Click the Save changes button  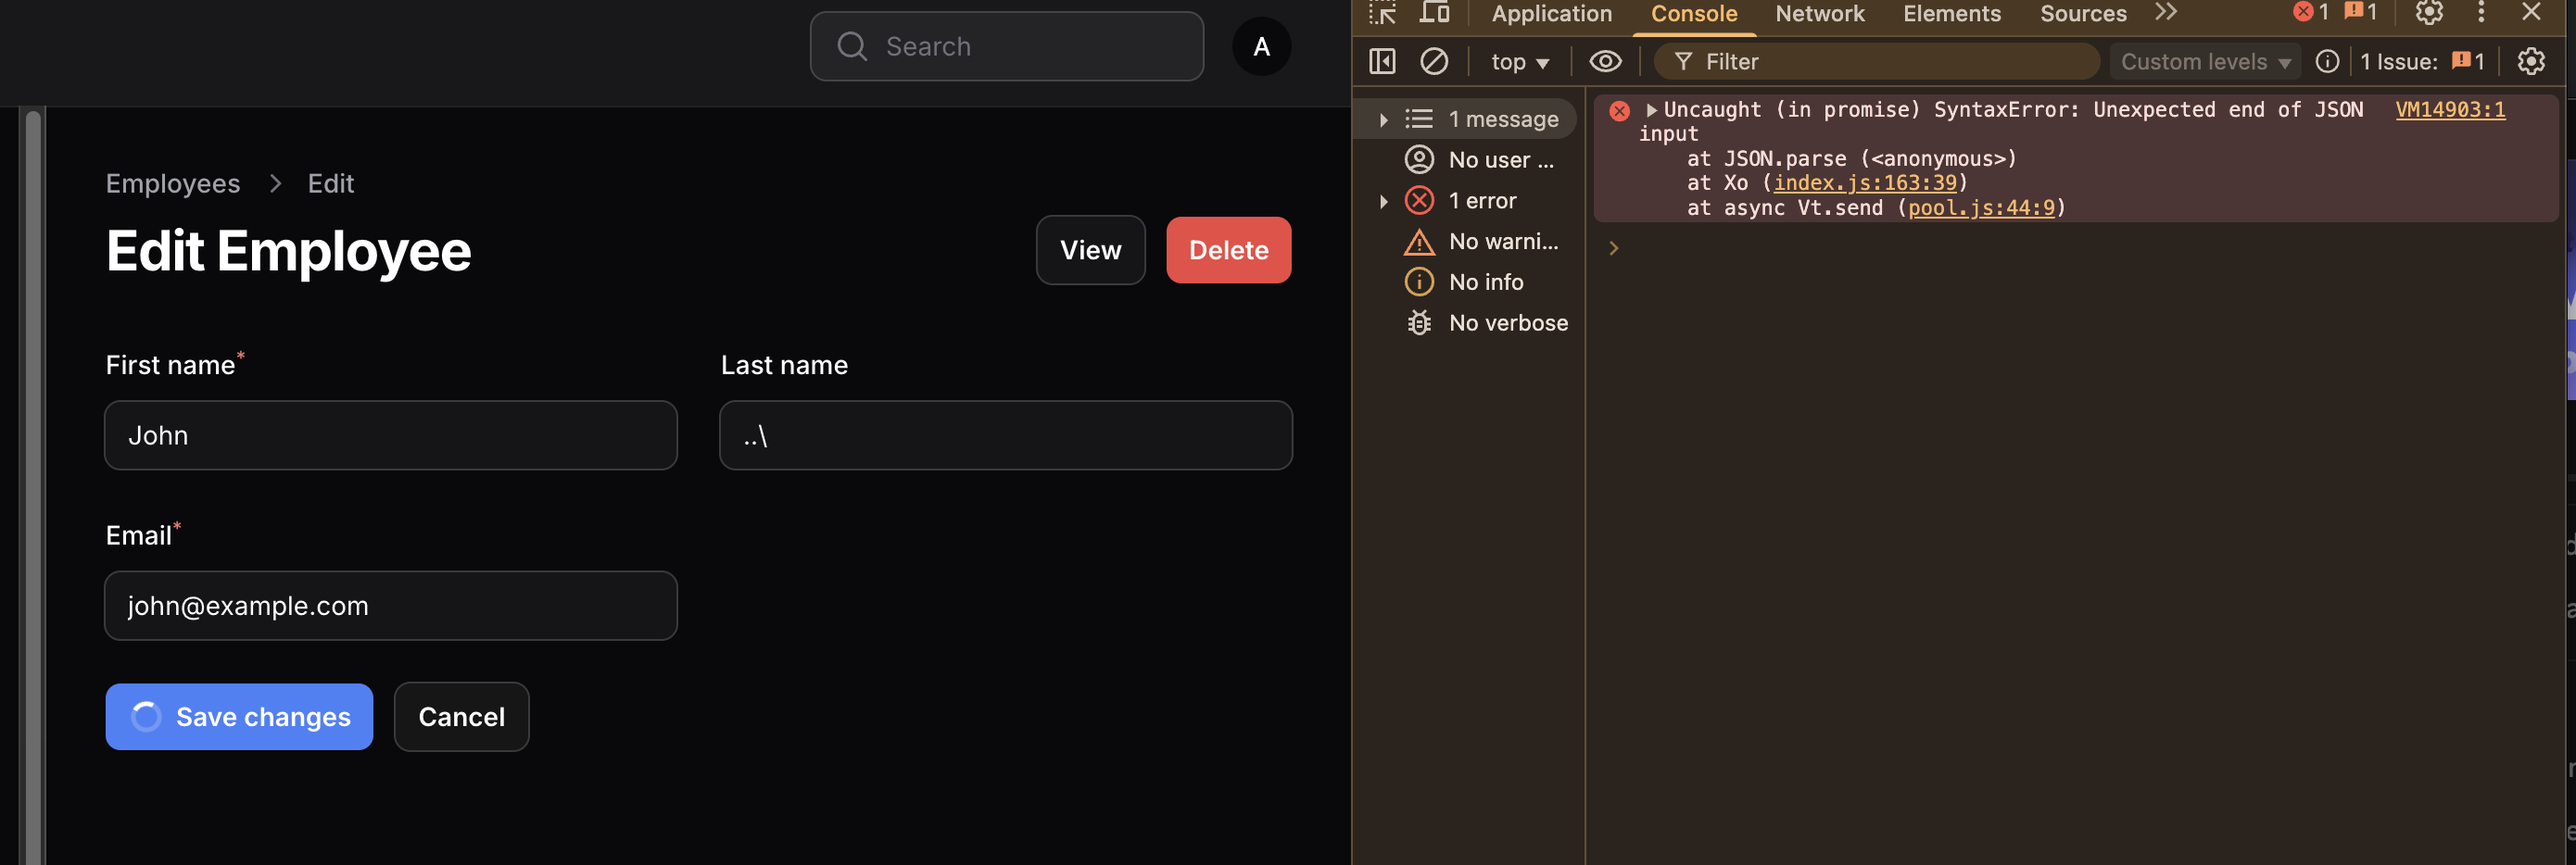[x=239, y=717]
